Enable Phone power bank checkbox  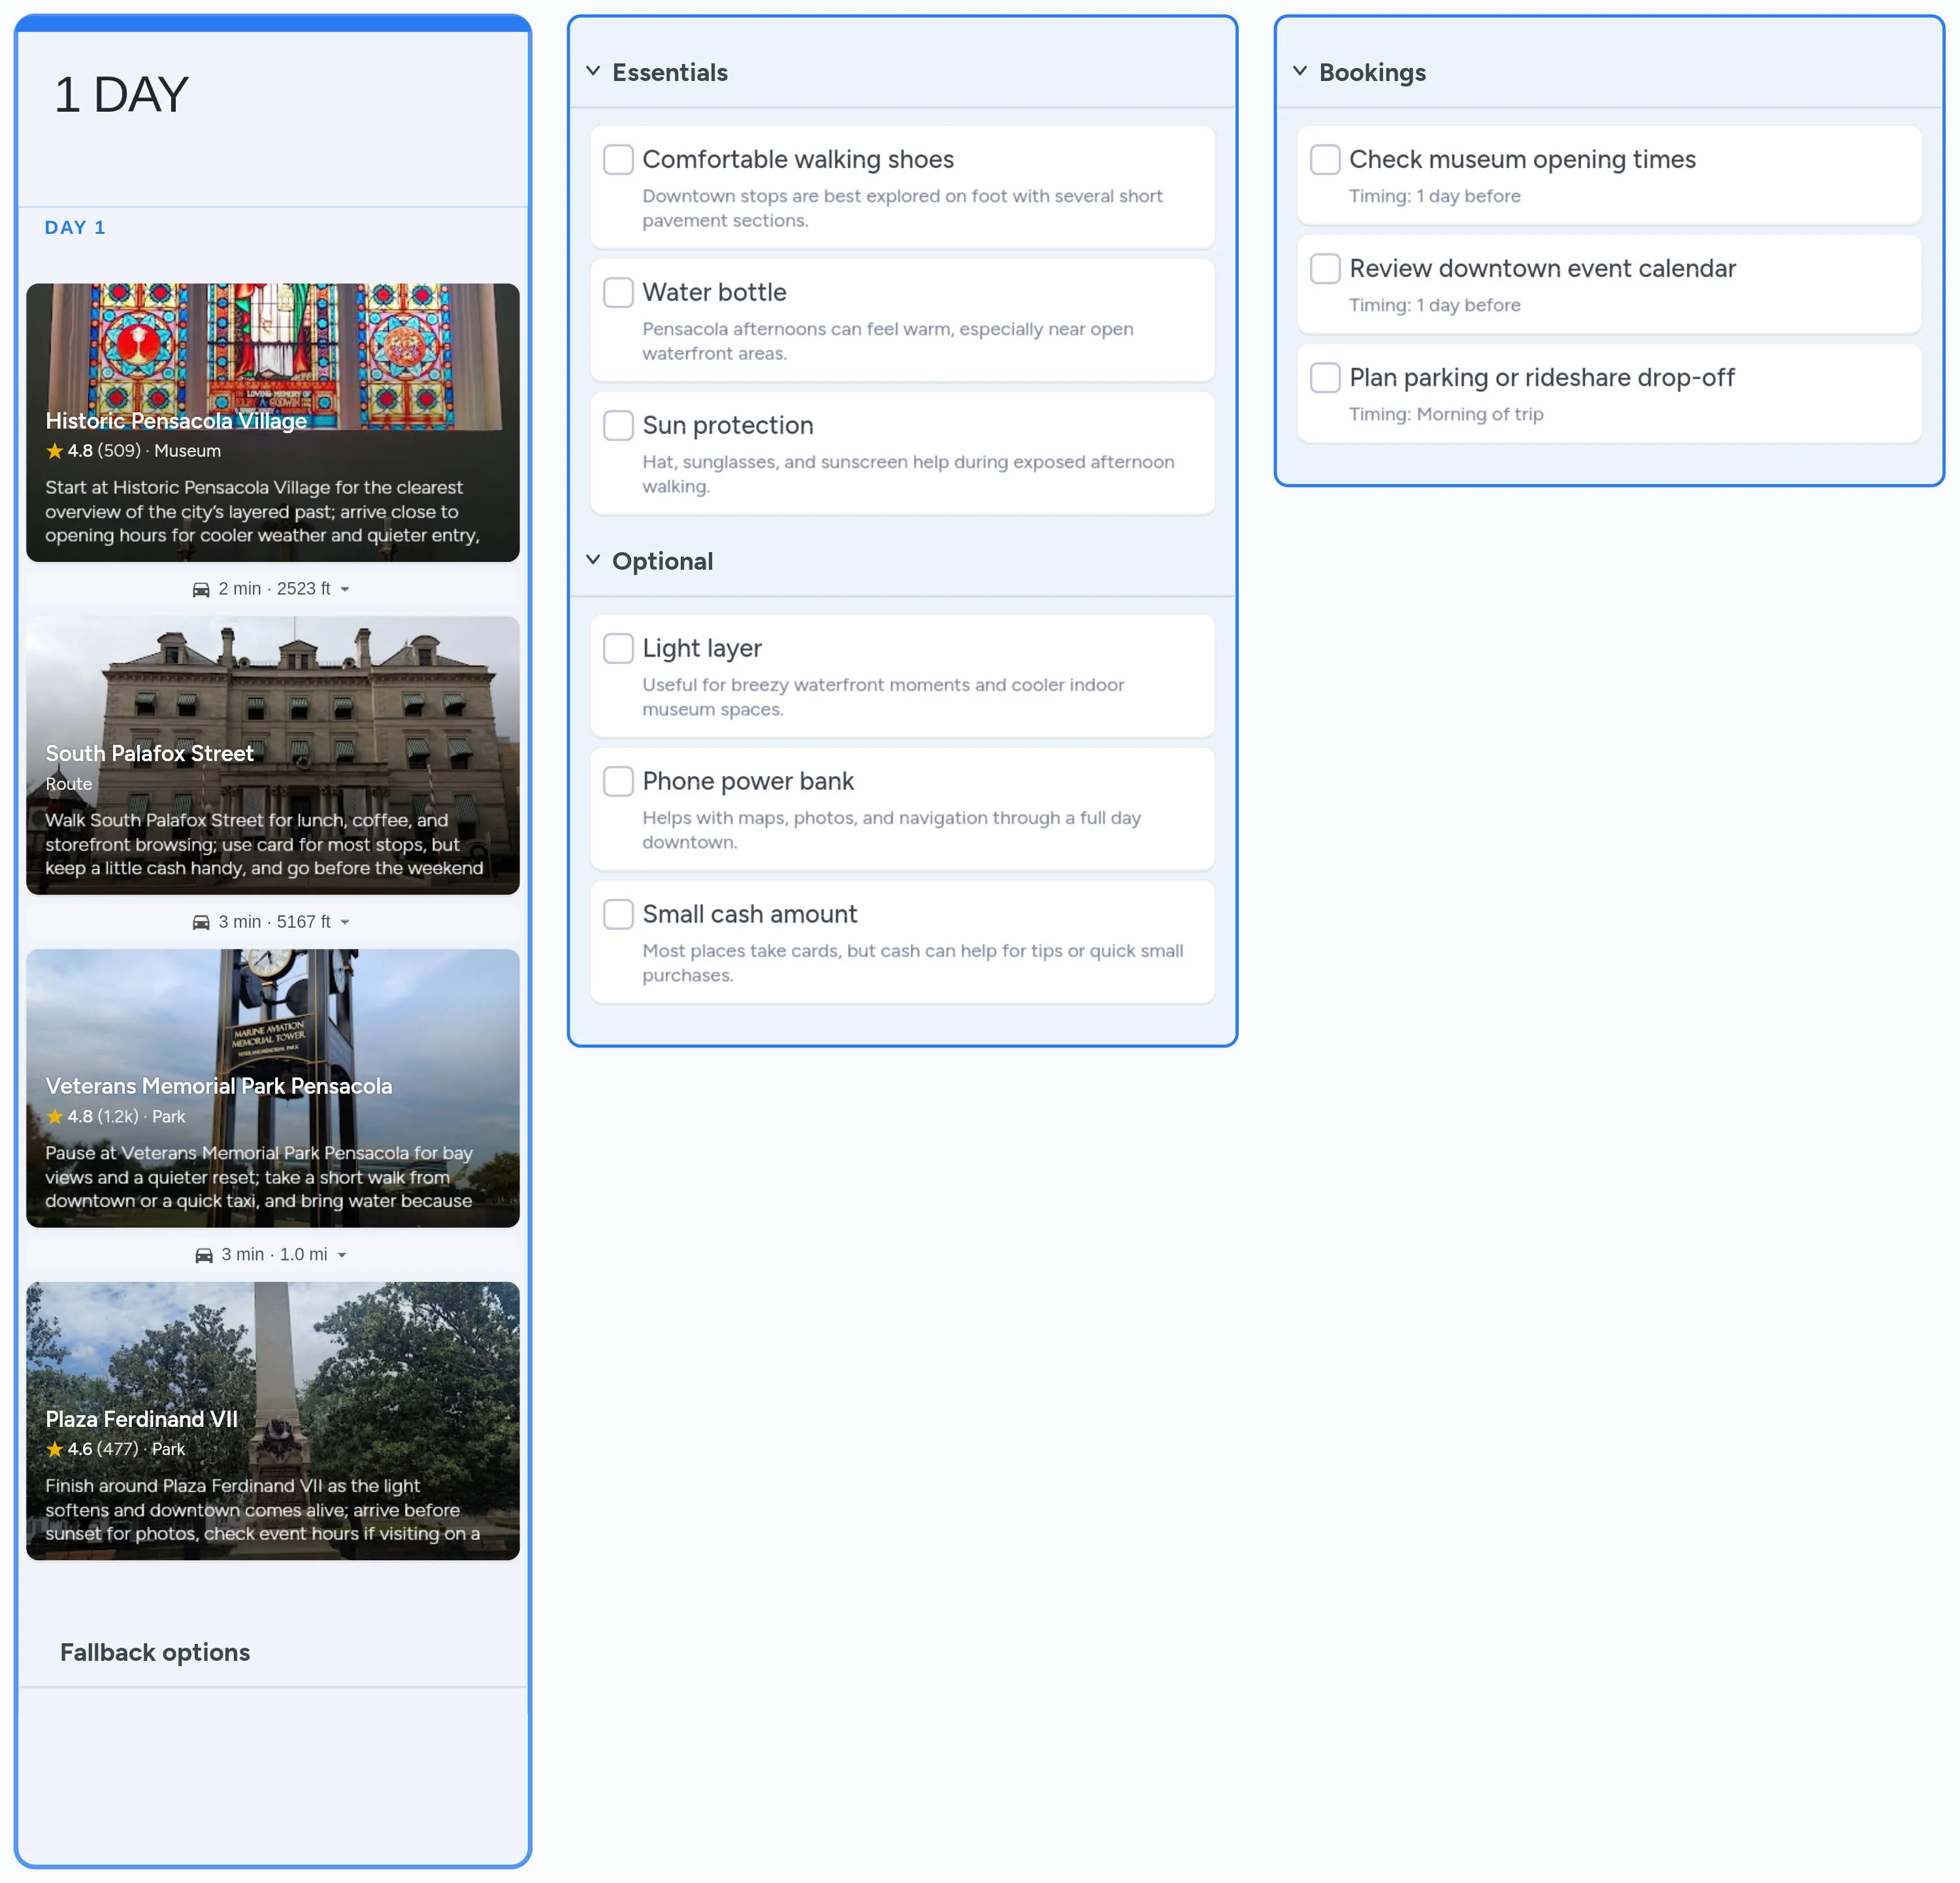tap(618, 782)
